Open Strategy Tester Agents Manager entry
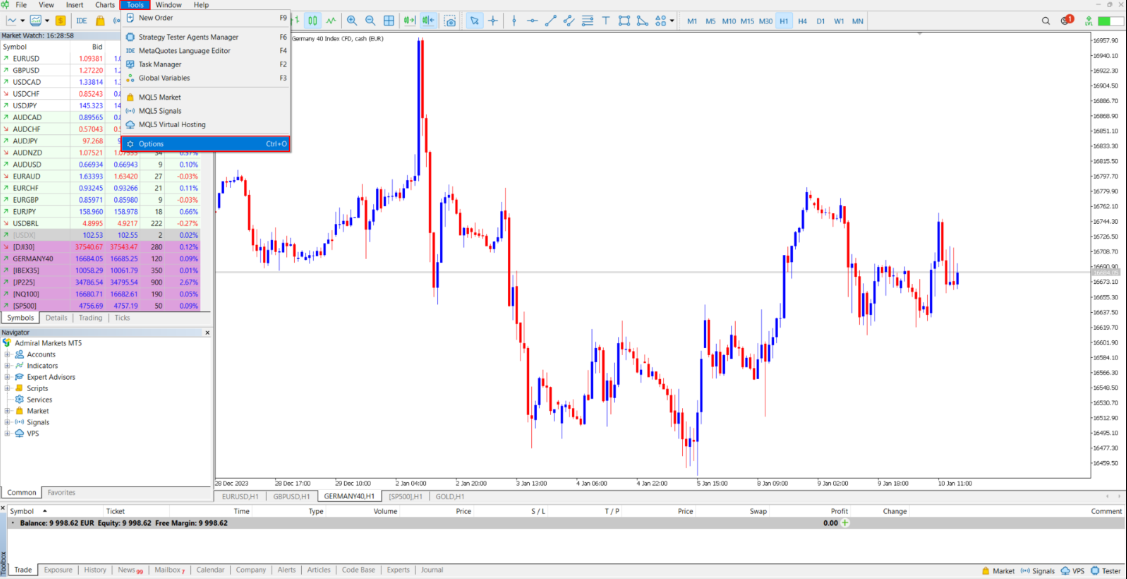This screenshot has width=1127, height=579. tap(206, 37)
